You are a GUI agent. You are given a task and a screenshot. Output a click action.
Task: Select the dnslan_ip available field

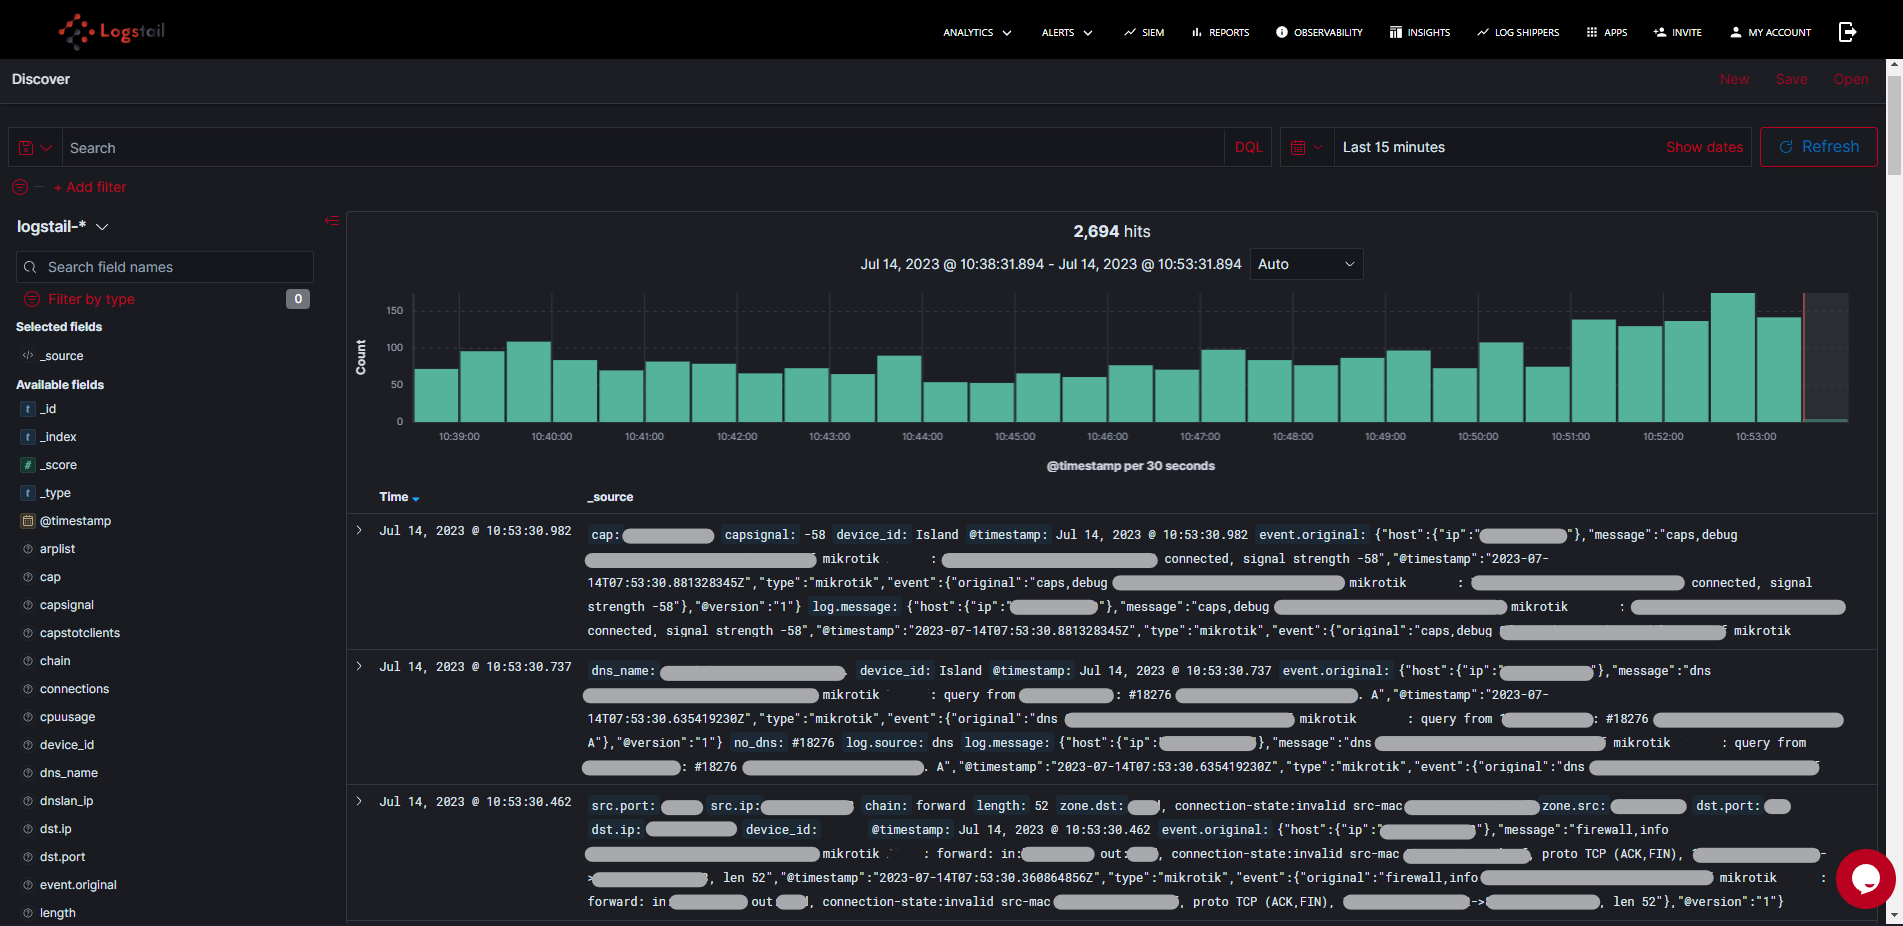(66, 801)
